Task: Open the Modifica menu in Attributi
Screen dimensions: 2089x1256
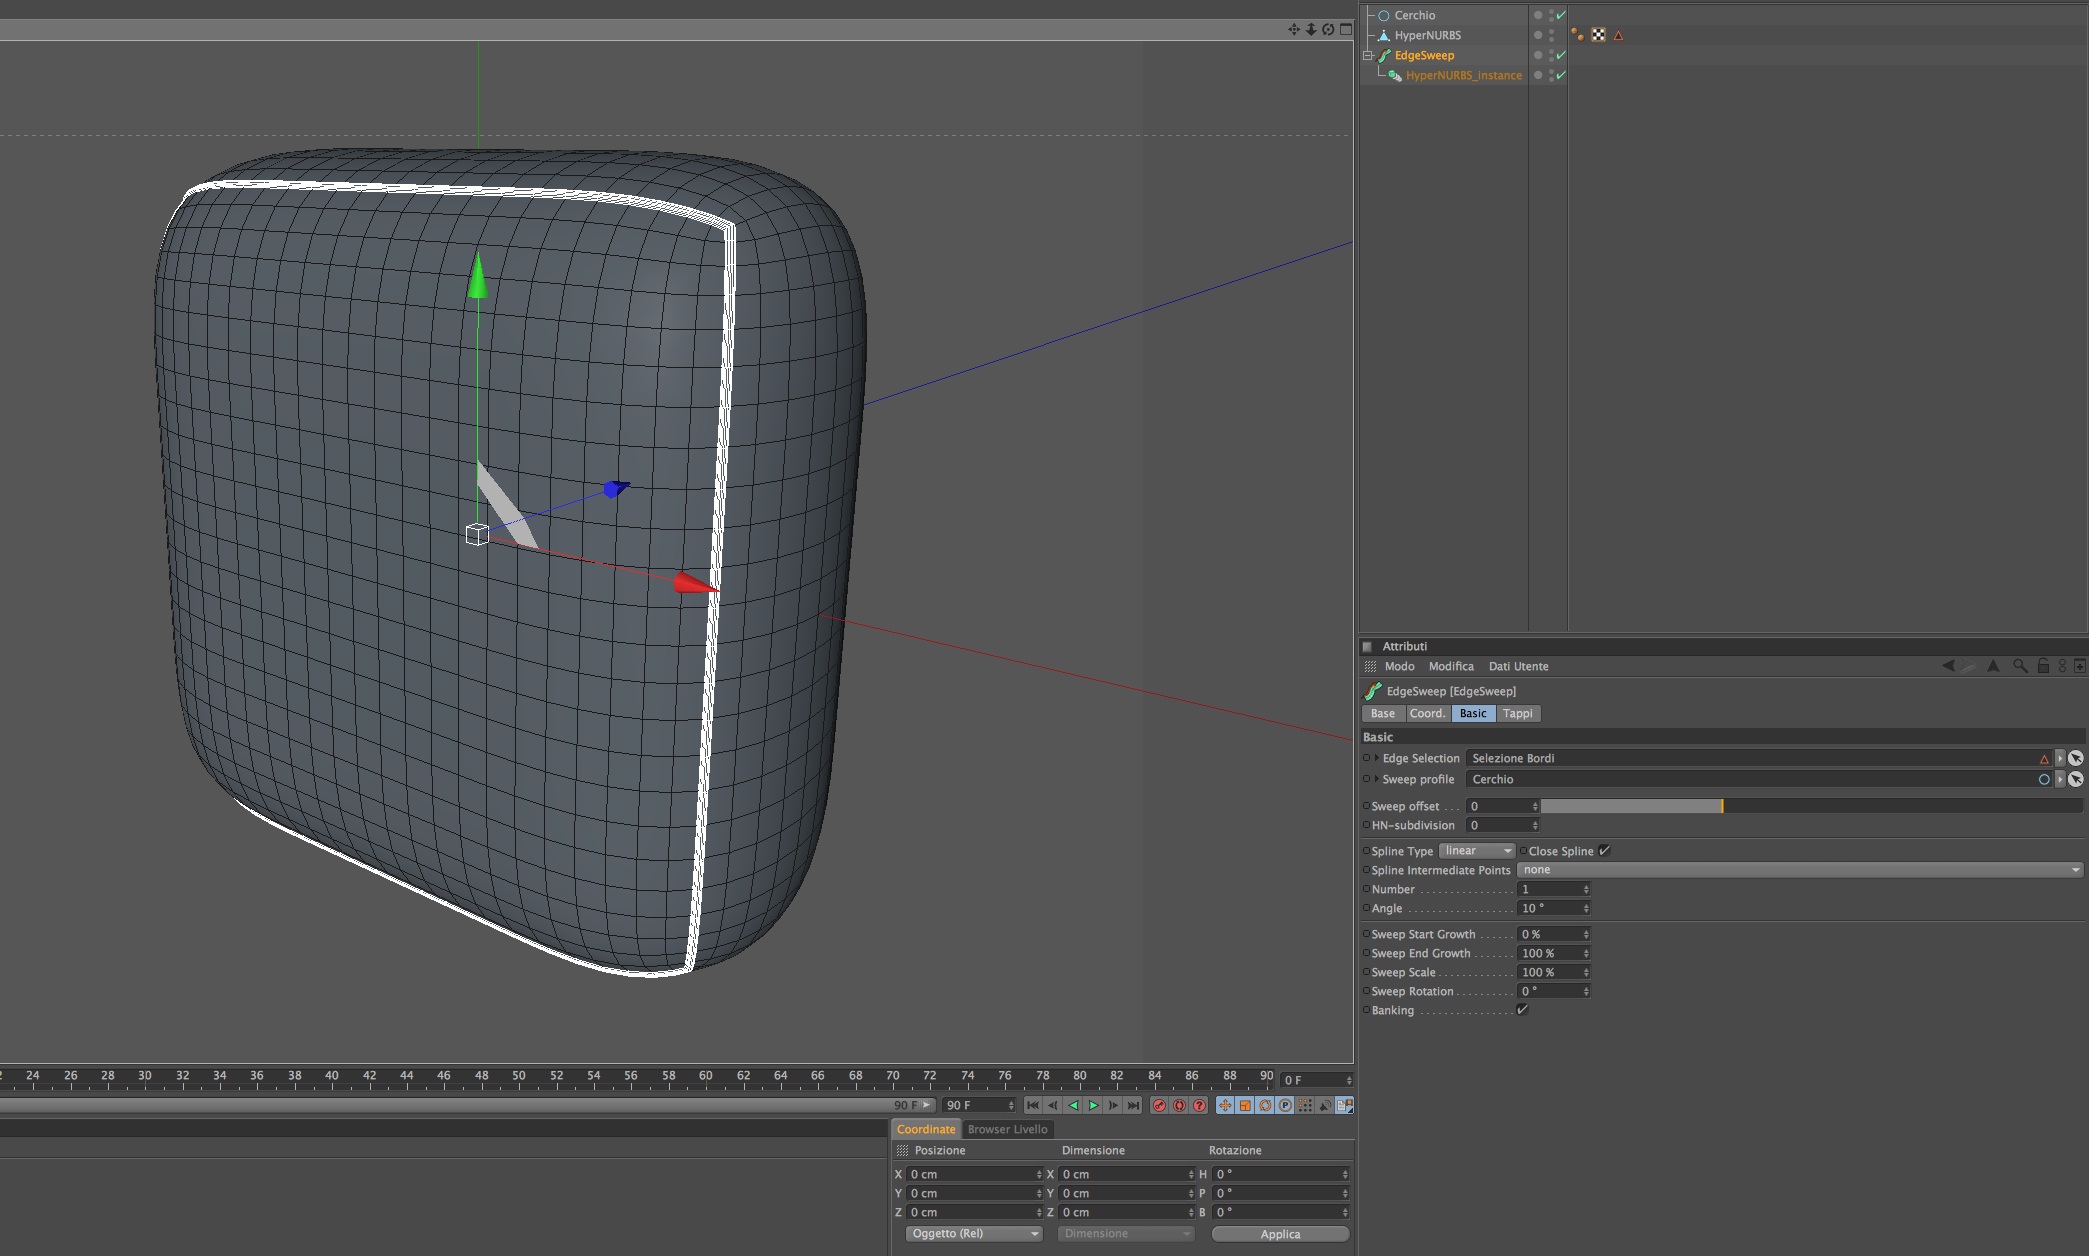Action: tap(1450, 666)
